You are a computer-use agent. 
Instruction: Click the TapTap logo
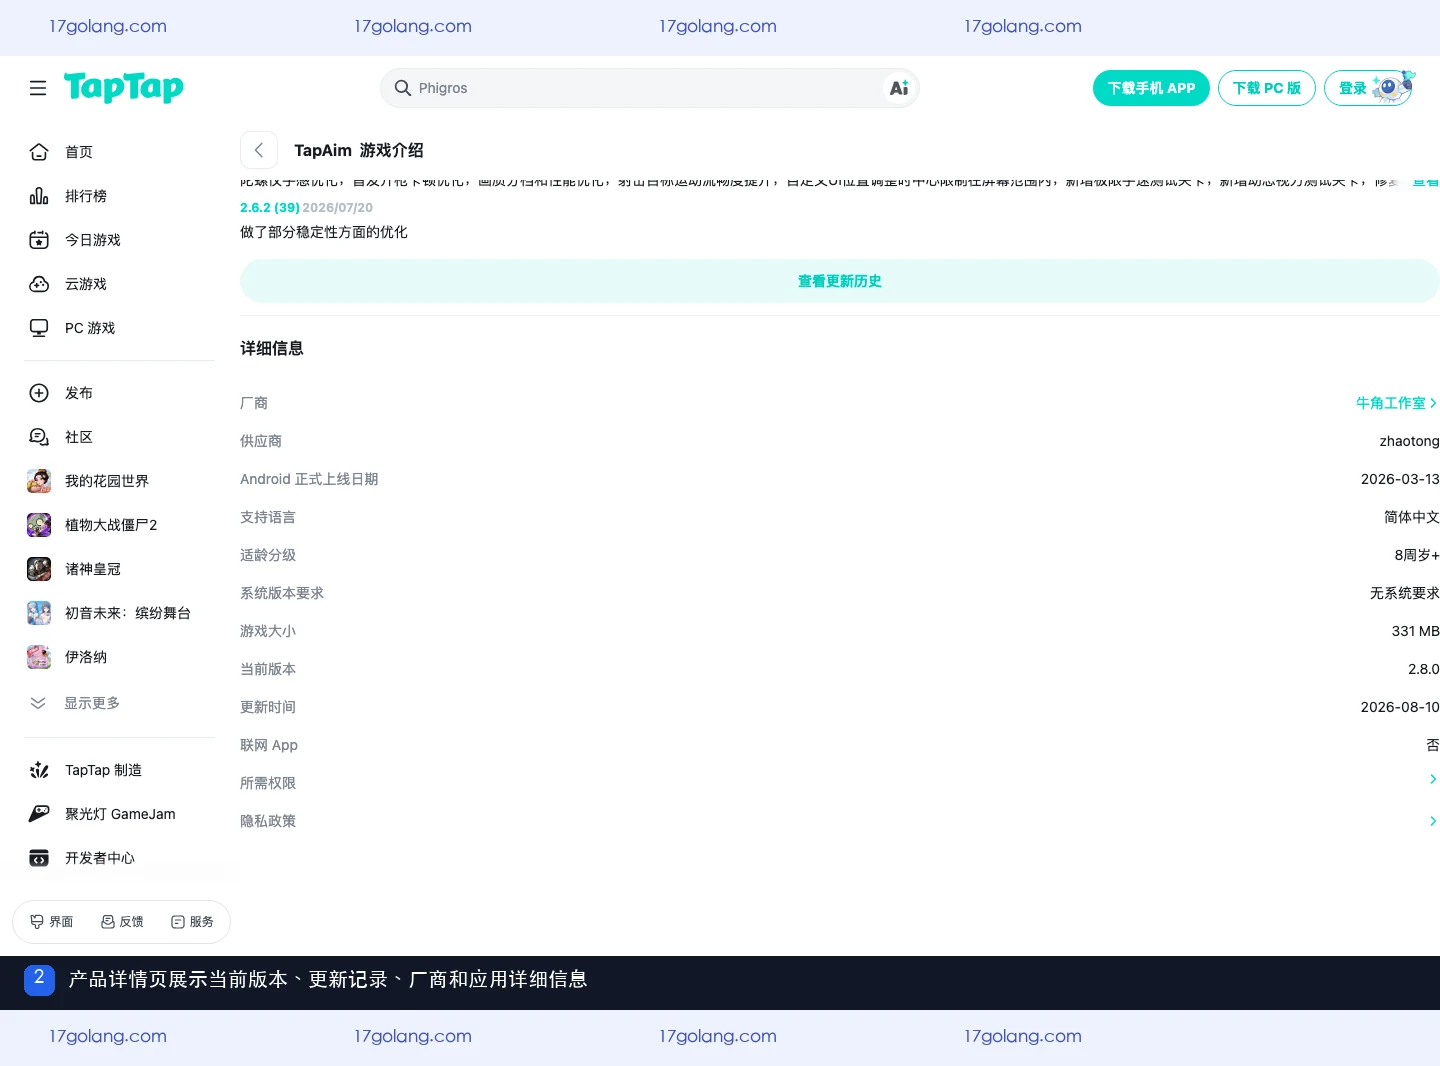click(124, 88)
